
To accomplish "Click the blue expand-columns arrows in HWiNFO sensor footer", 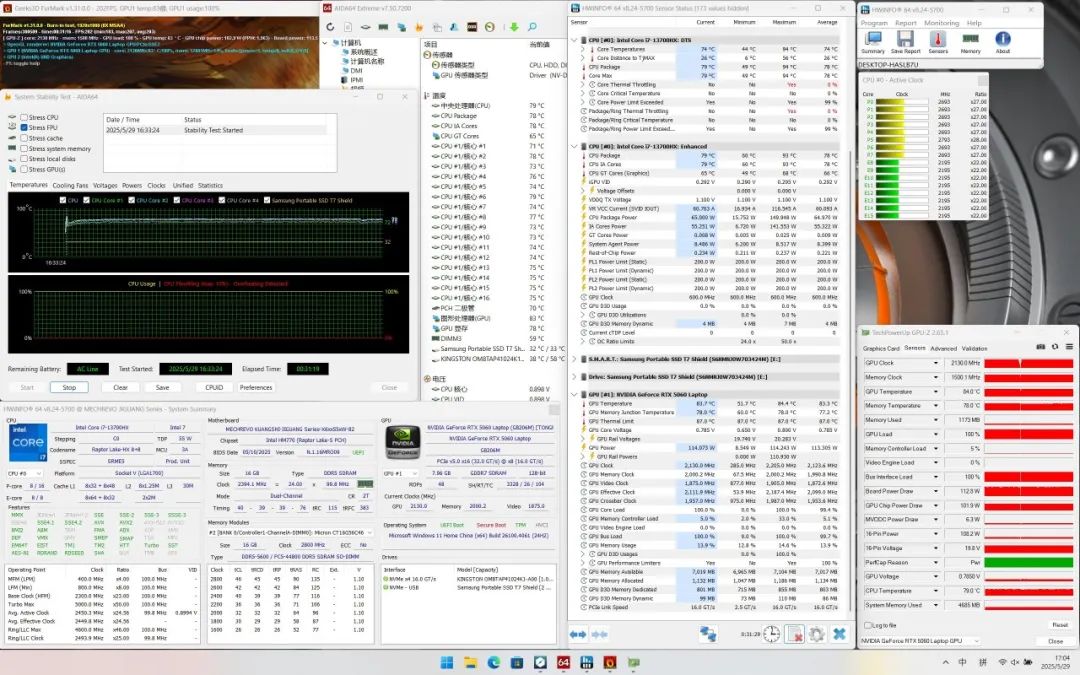I will tap(578, 634).
